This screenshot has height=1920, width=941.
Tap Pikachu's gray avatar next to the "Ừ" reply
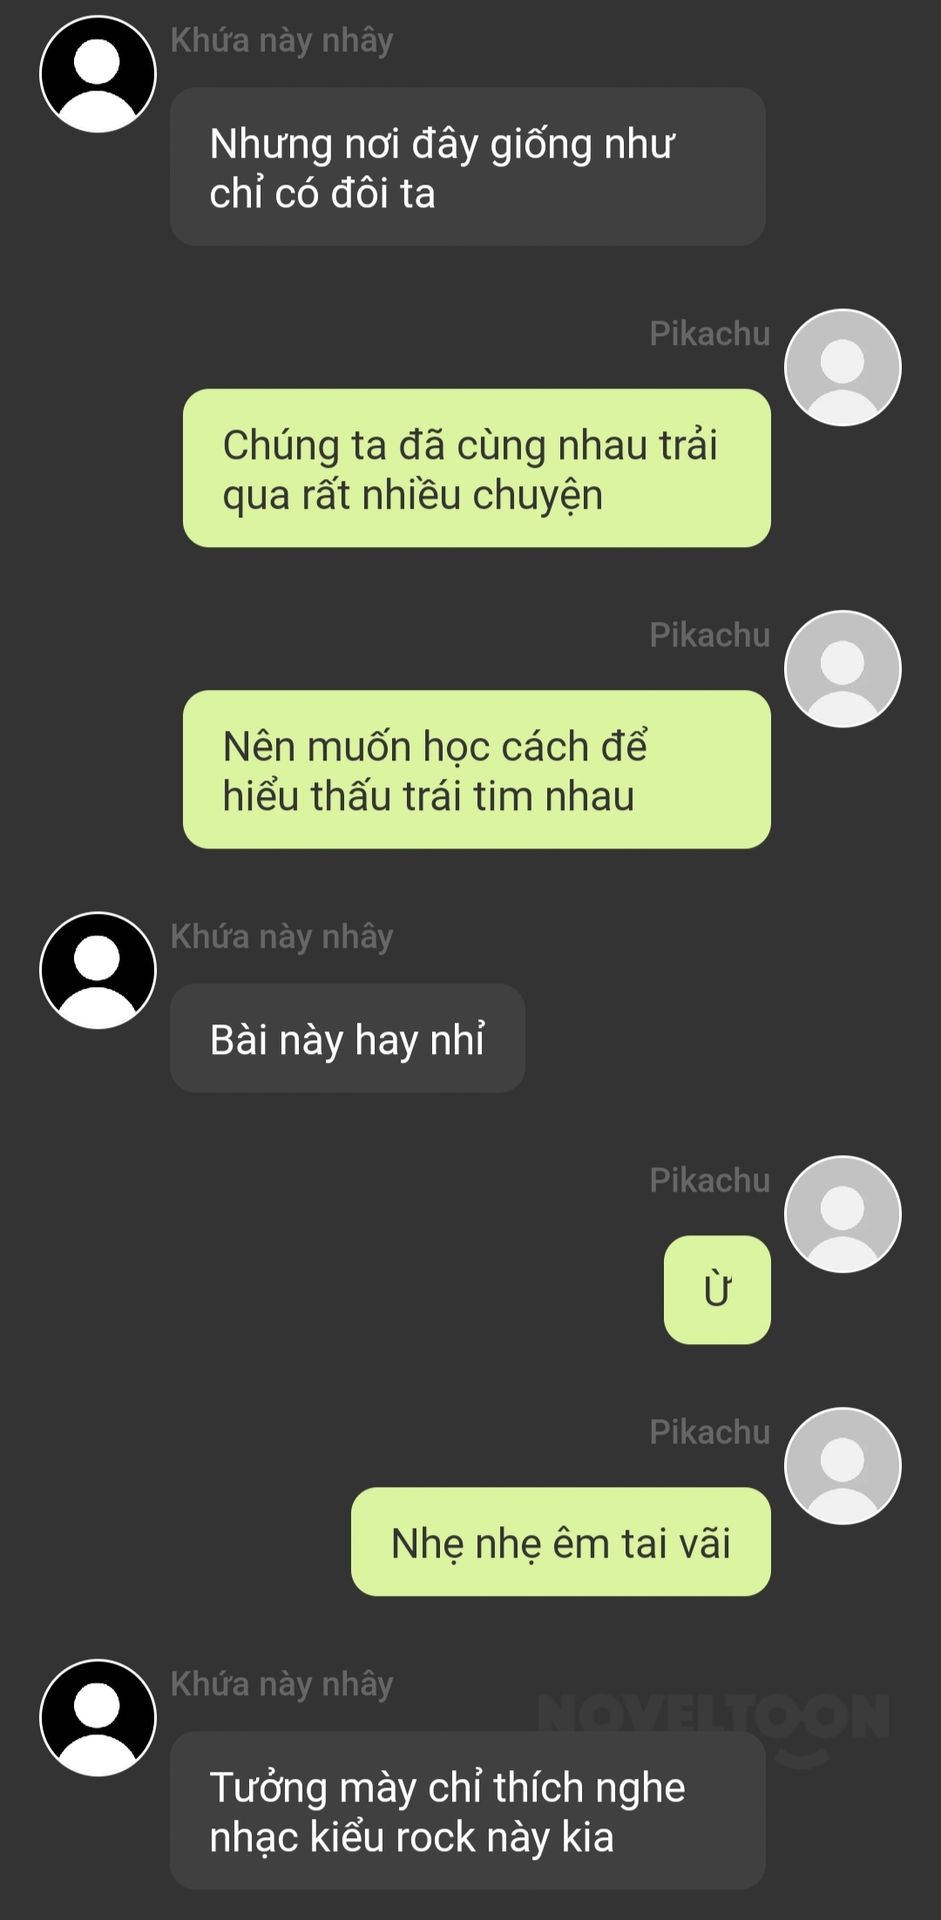(x=842, y=1214)
